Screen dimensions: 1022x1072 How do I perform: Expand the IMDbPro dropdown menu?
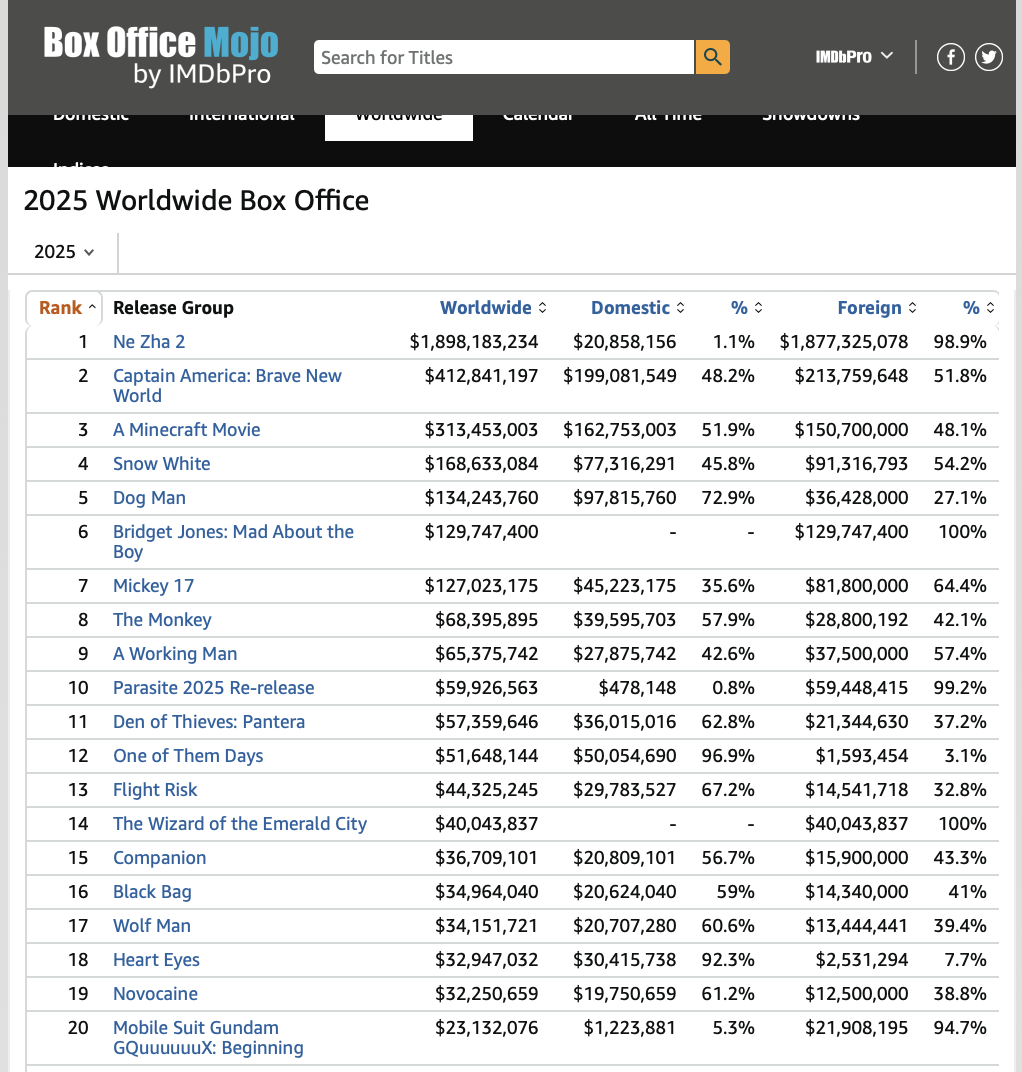click(853, 57)
